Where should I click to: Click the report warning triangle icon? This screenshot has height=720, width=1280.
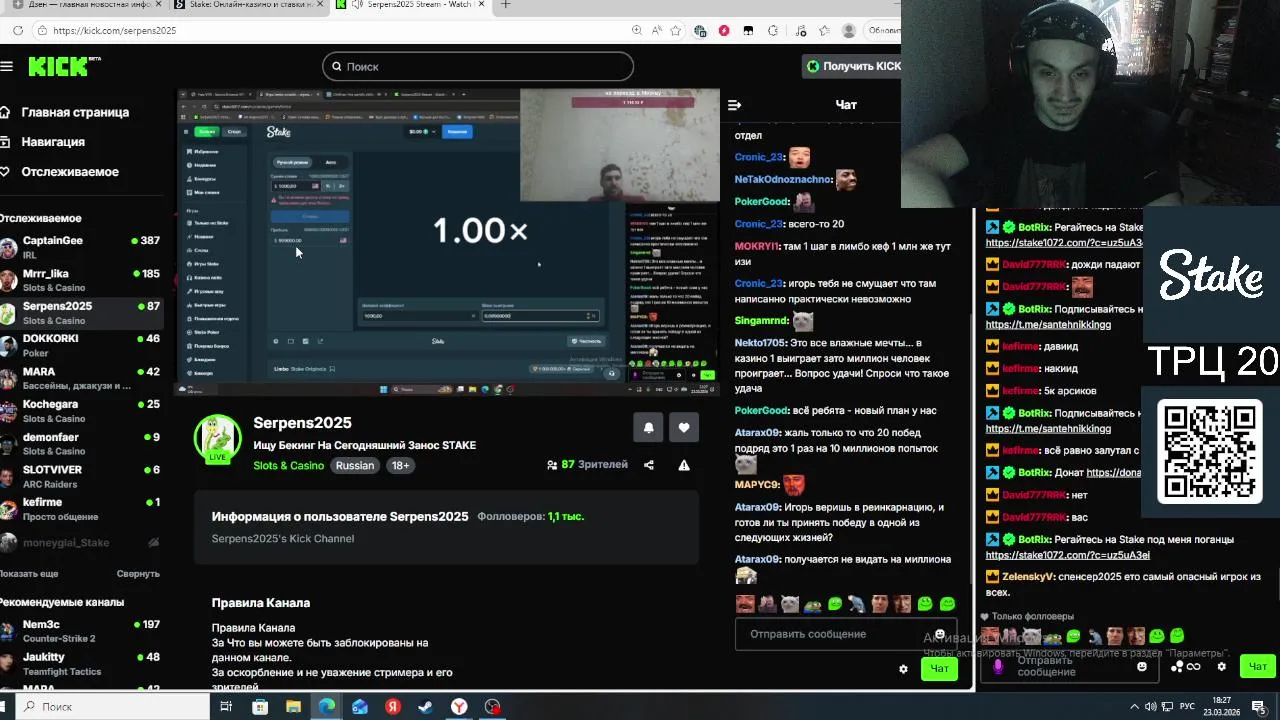coord(684,465)
